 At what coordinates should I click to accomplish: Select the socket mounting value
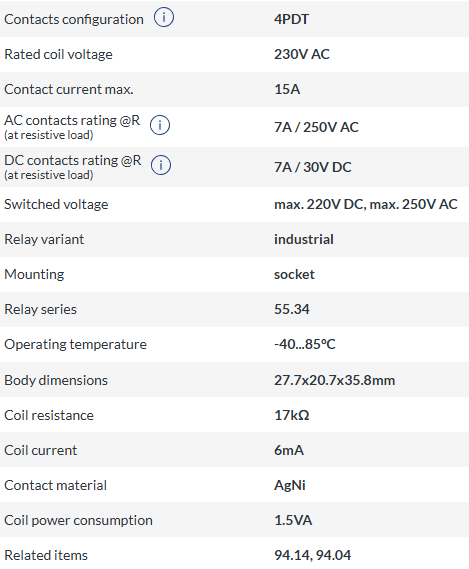point(294,274)
